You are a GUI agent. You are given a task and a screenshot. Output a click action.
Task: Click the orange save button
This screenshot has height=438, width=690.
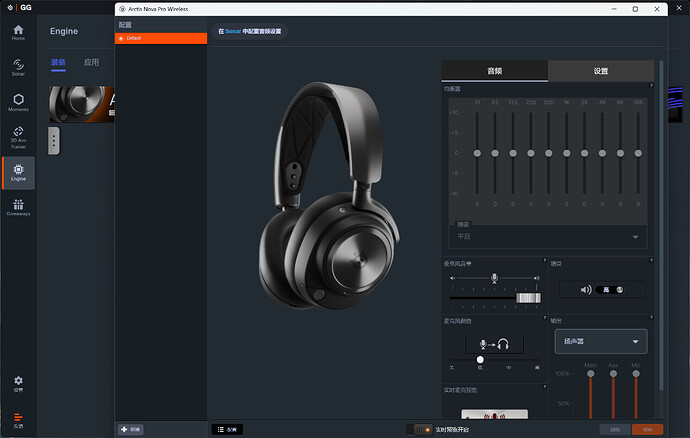click(x=647, y=429)
